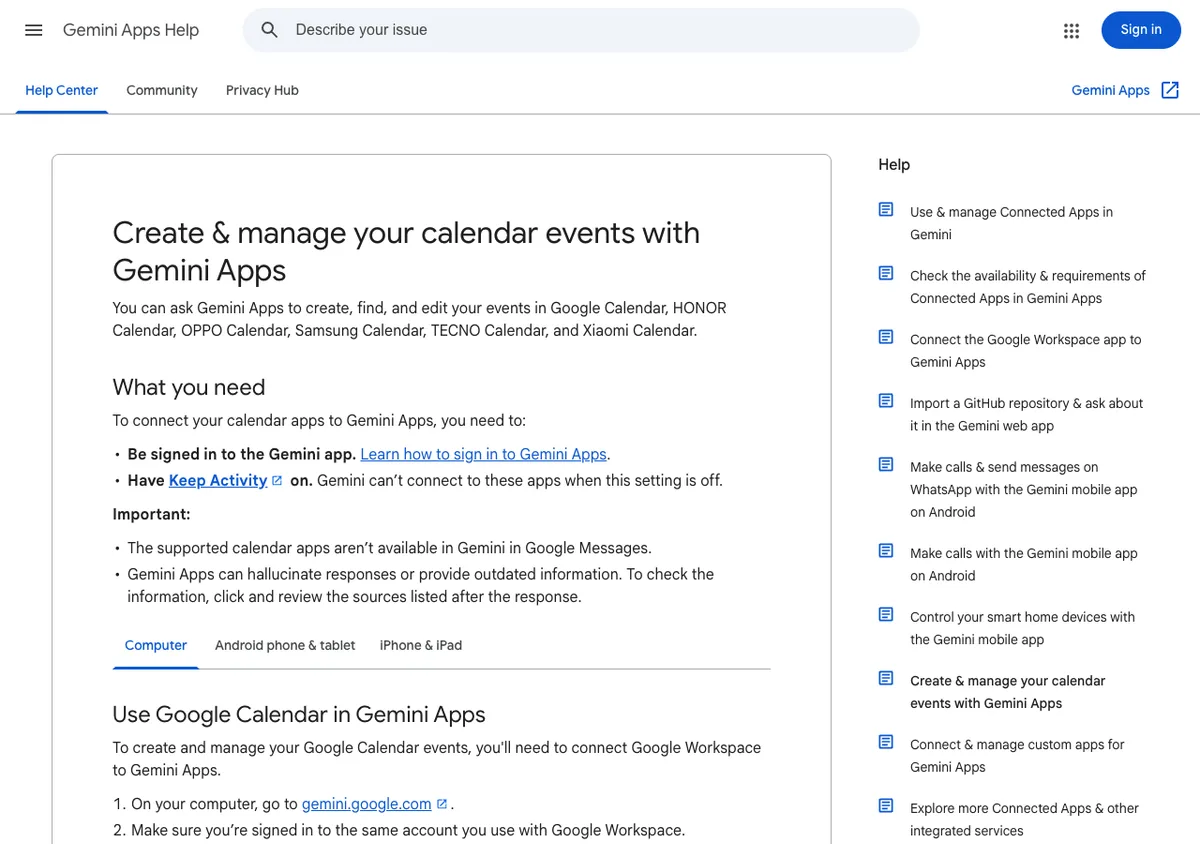
Task: Click the Gemini Apps external-link icon
Action: pyautogui.click(x=1170, y=90)
